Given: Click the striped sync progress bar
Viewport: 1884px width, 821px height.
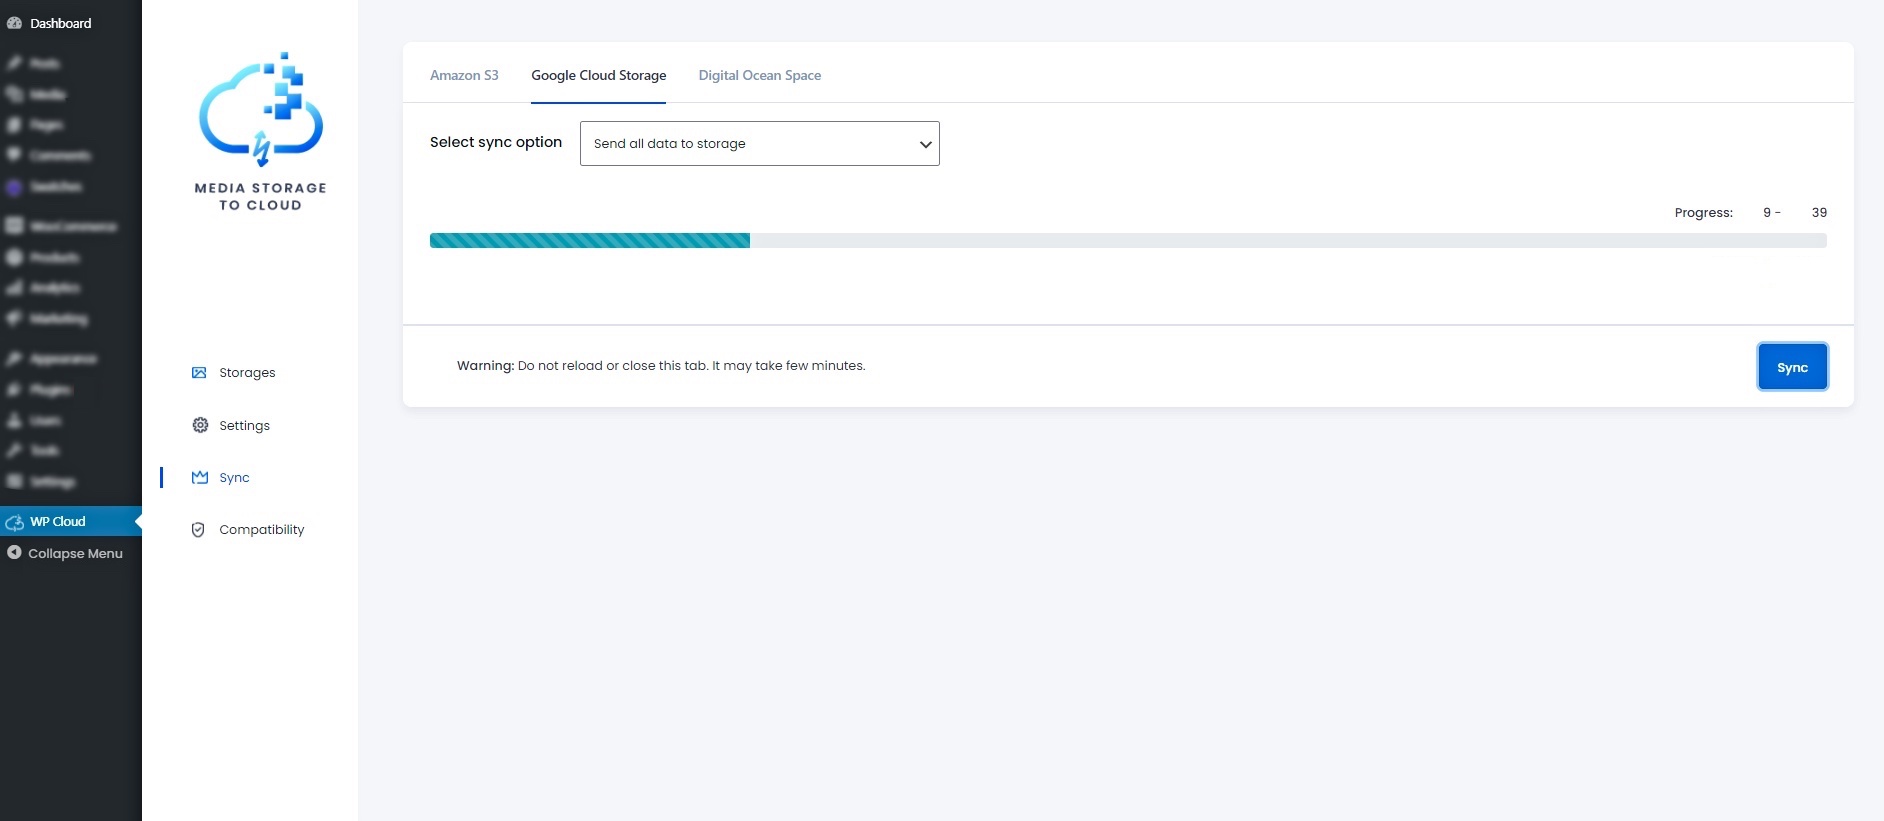Looking at the screenshot, I should [x=590, y=240].
